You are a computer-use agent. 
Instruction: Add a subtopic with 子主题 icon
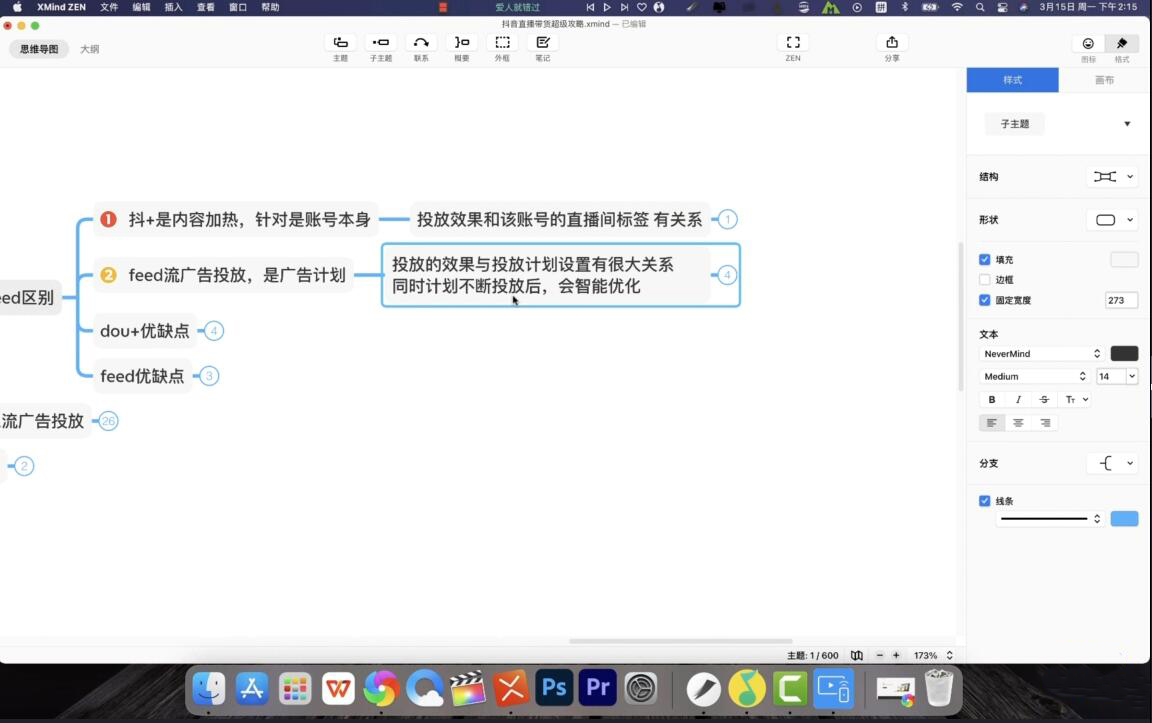click(x=380, y=43)
